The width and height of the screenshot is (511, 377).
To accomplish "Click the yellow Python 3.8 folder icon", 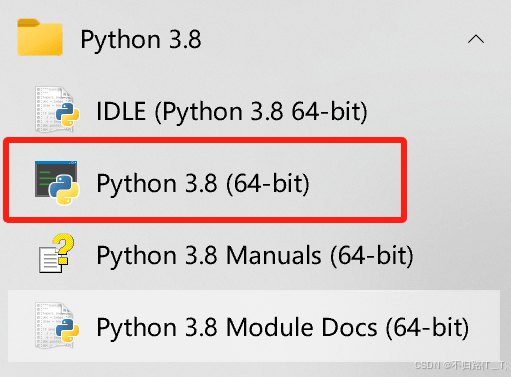I will (40, 37).
